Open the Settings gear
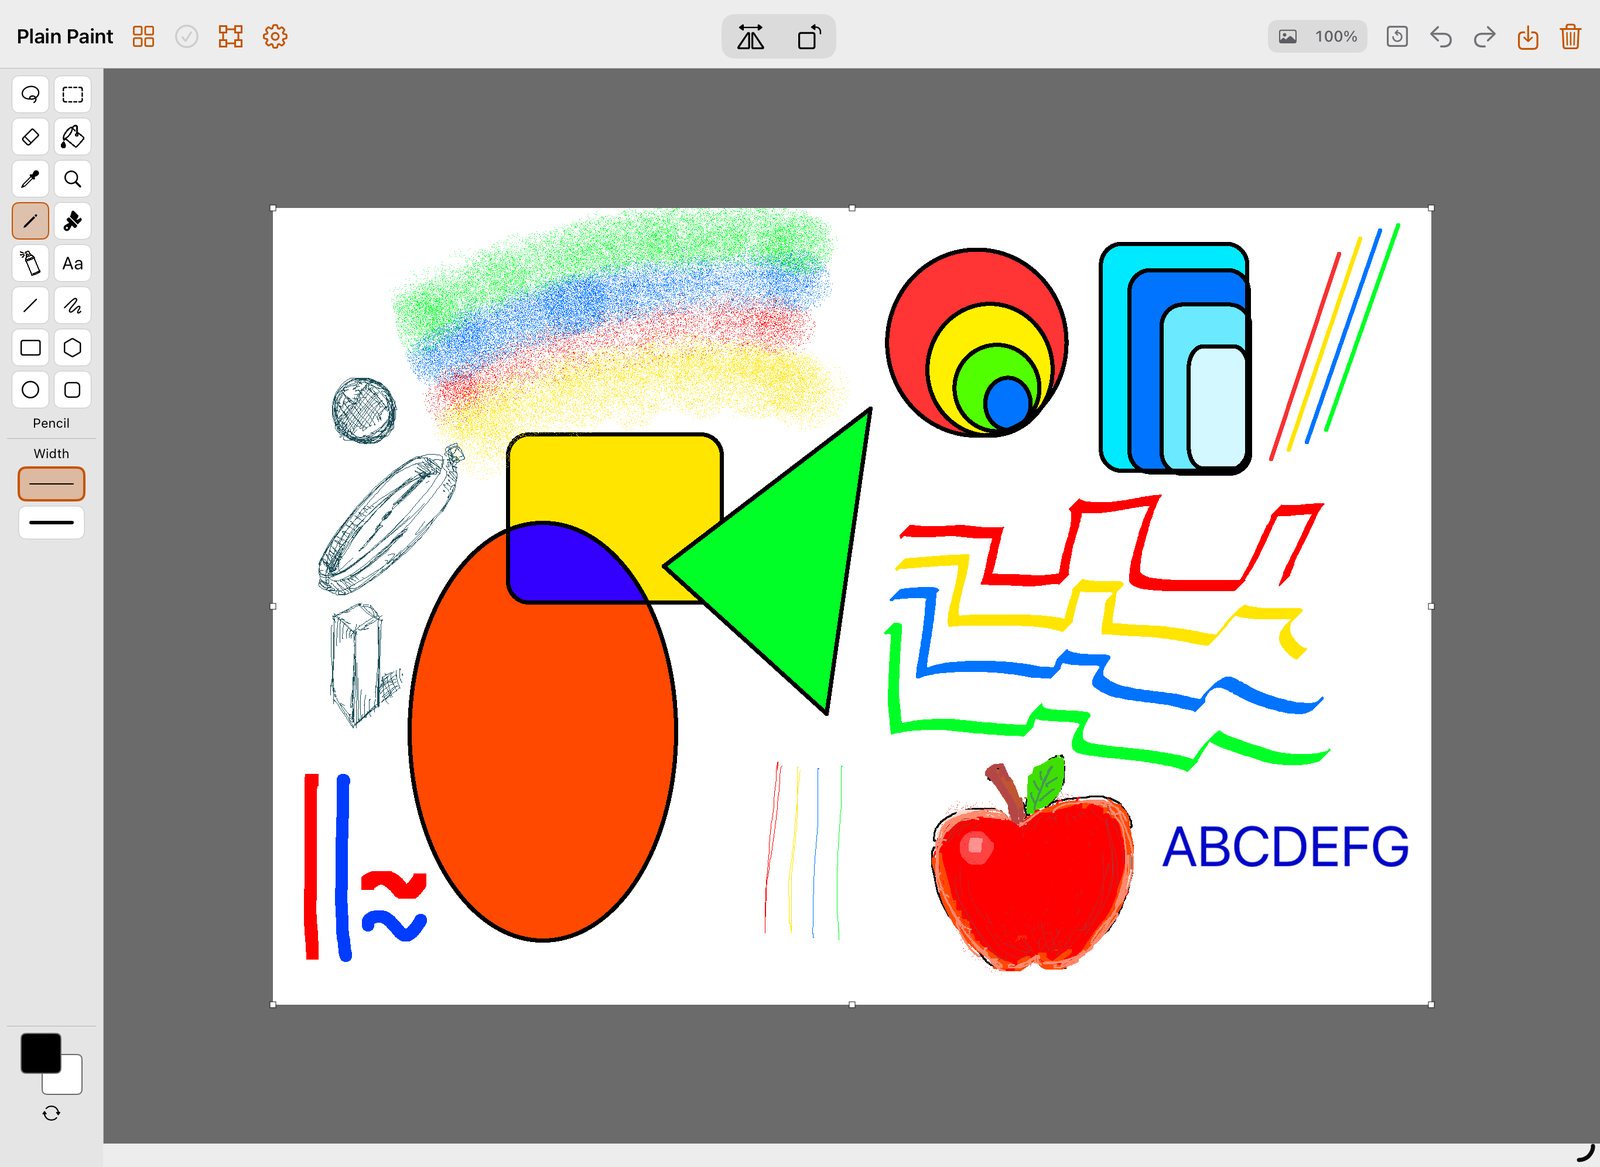The height and width of the screenshot is (1167, 1600). [x=275, y=36]
